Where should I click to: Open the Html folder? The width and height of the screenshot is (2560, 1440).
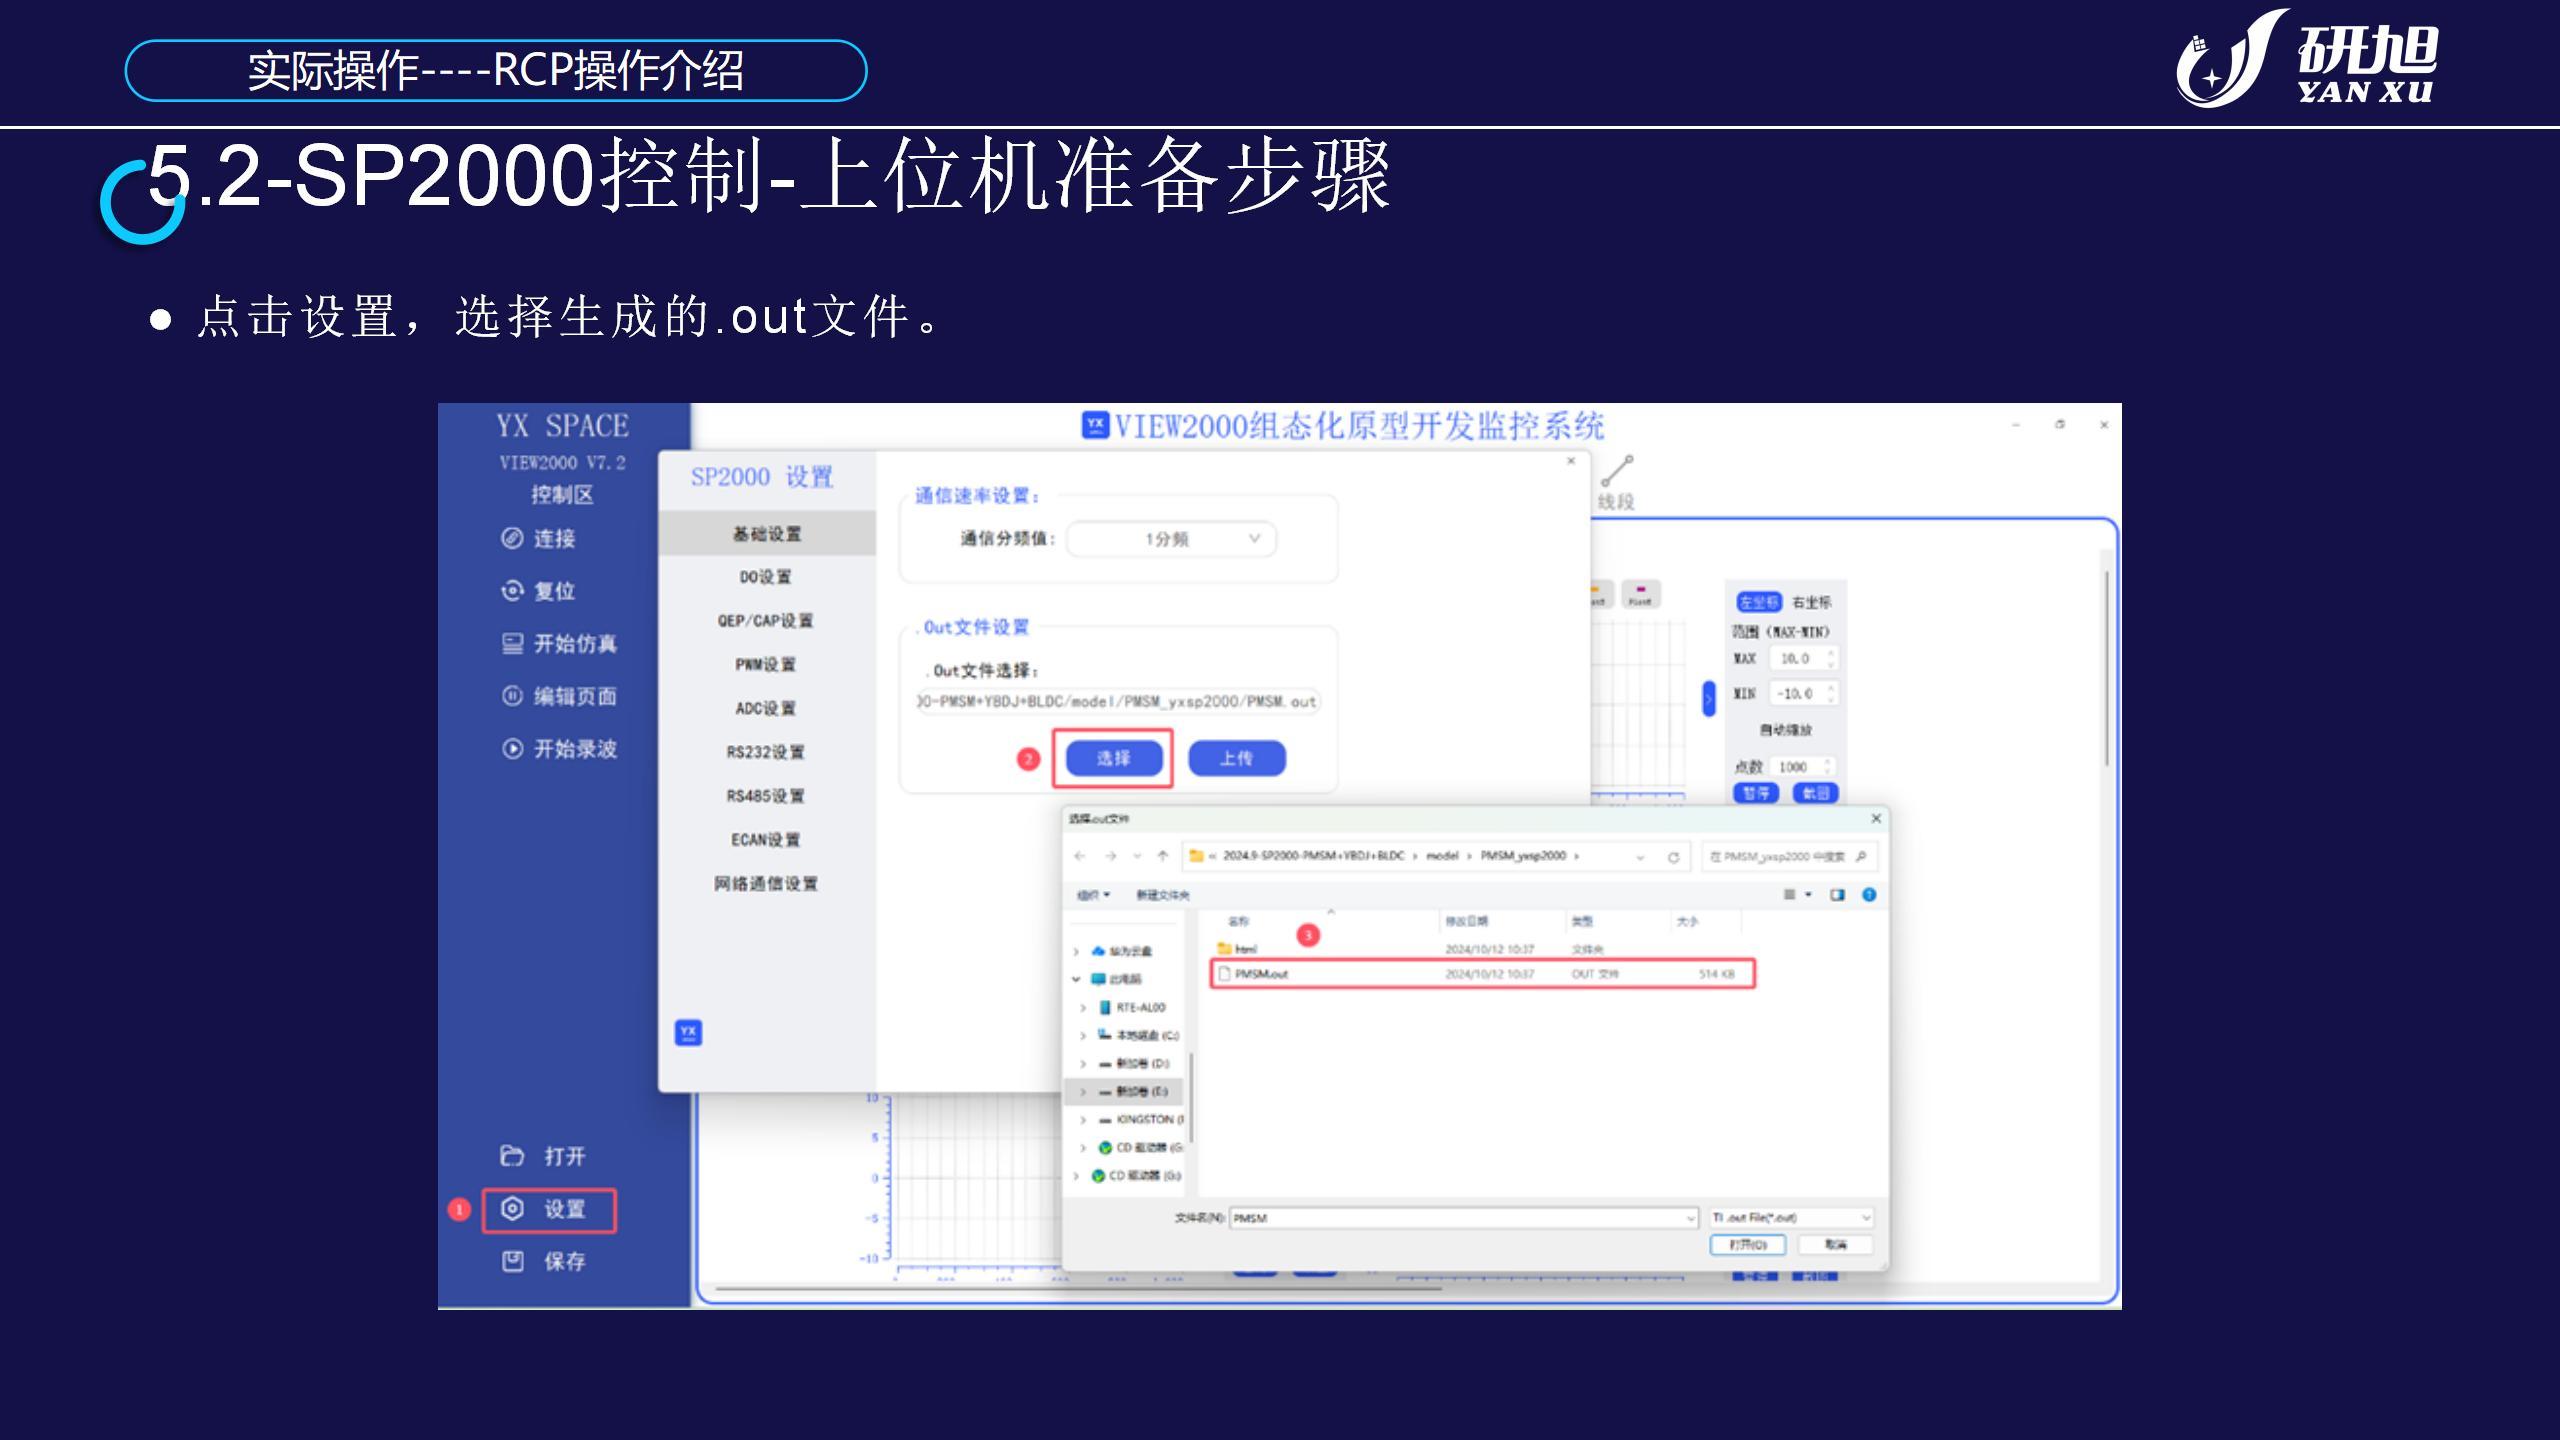coord(1238,949)
